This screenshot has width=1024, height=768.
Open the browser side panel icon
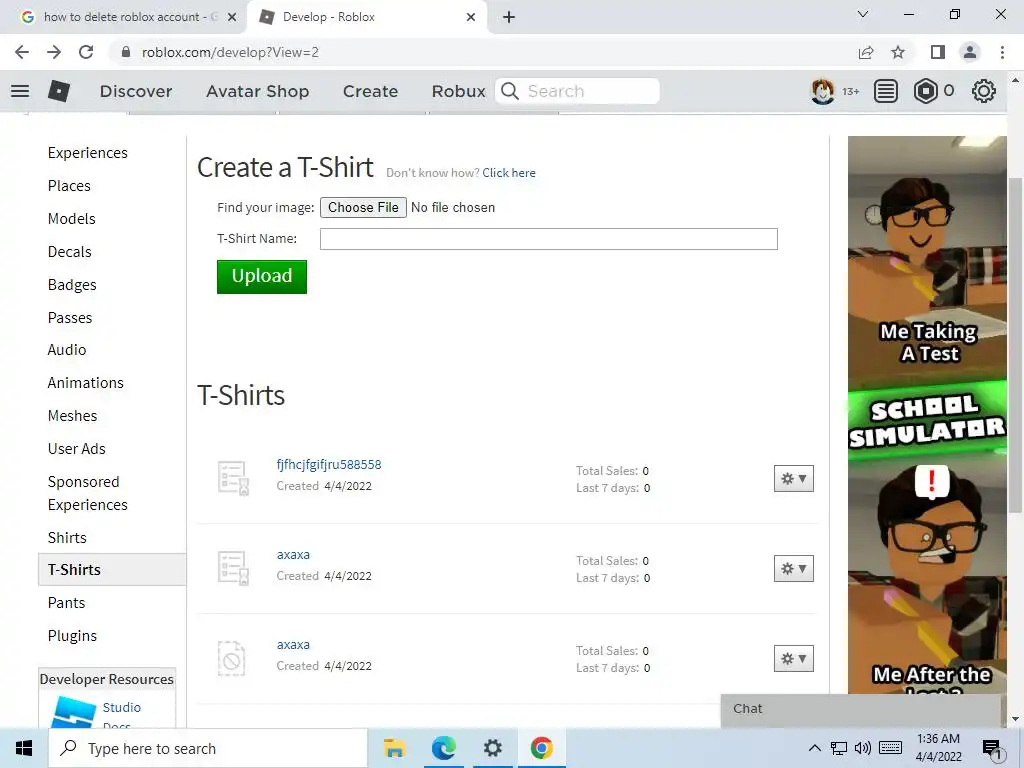[x=938, y=52]
